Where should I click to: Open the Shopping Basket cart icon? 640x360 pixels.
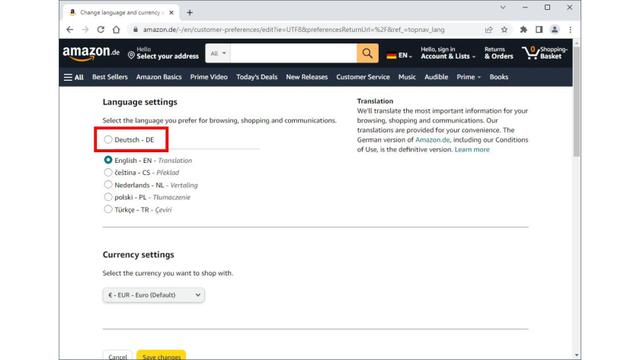[x=544, y=53]
